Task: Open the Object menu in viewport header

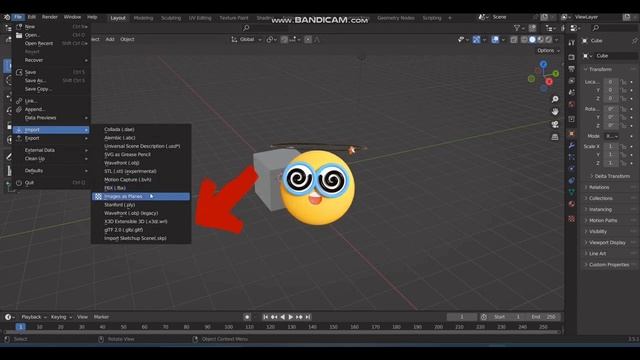Action: 127,39
